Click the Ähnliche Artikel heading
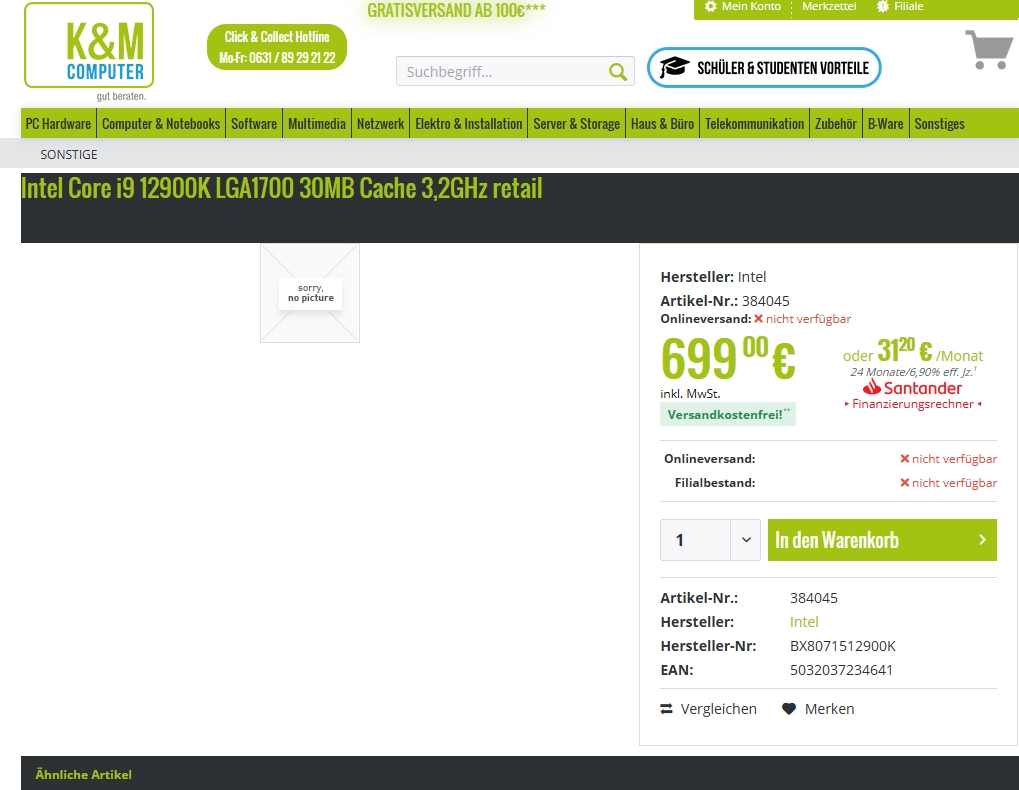The image size is (1019, 790). pos(83,774)
